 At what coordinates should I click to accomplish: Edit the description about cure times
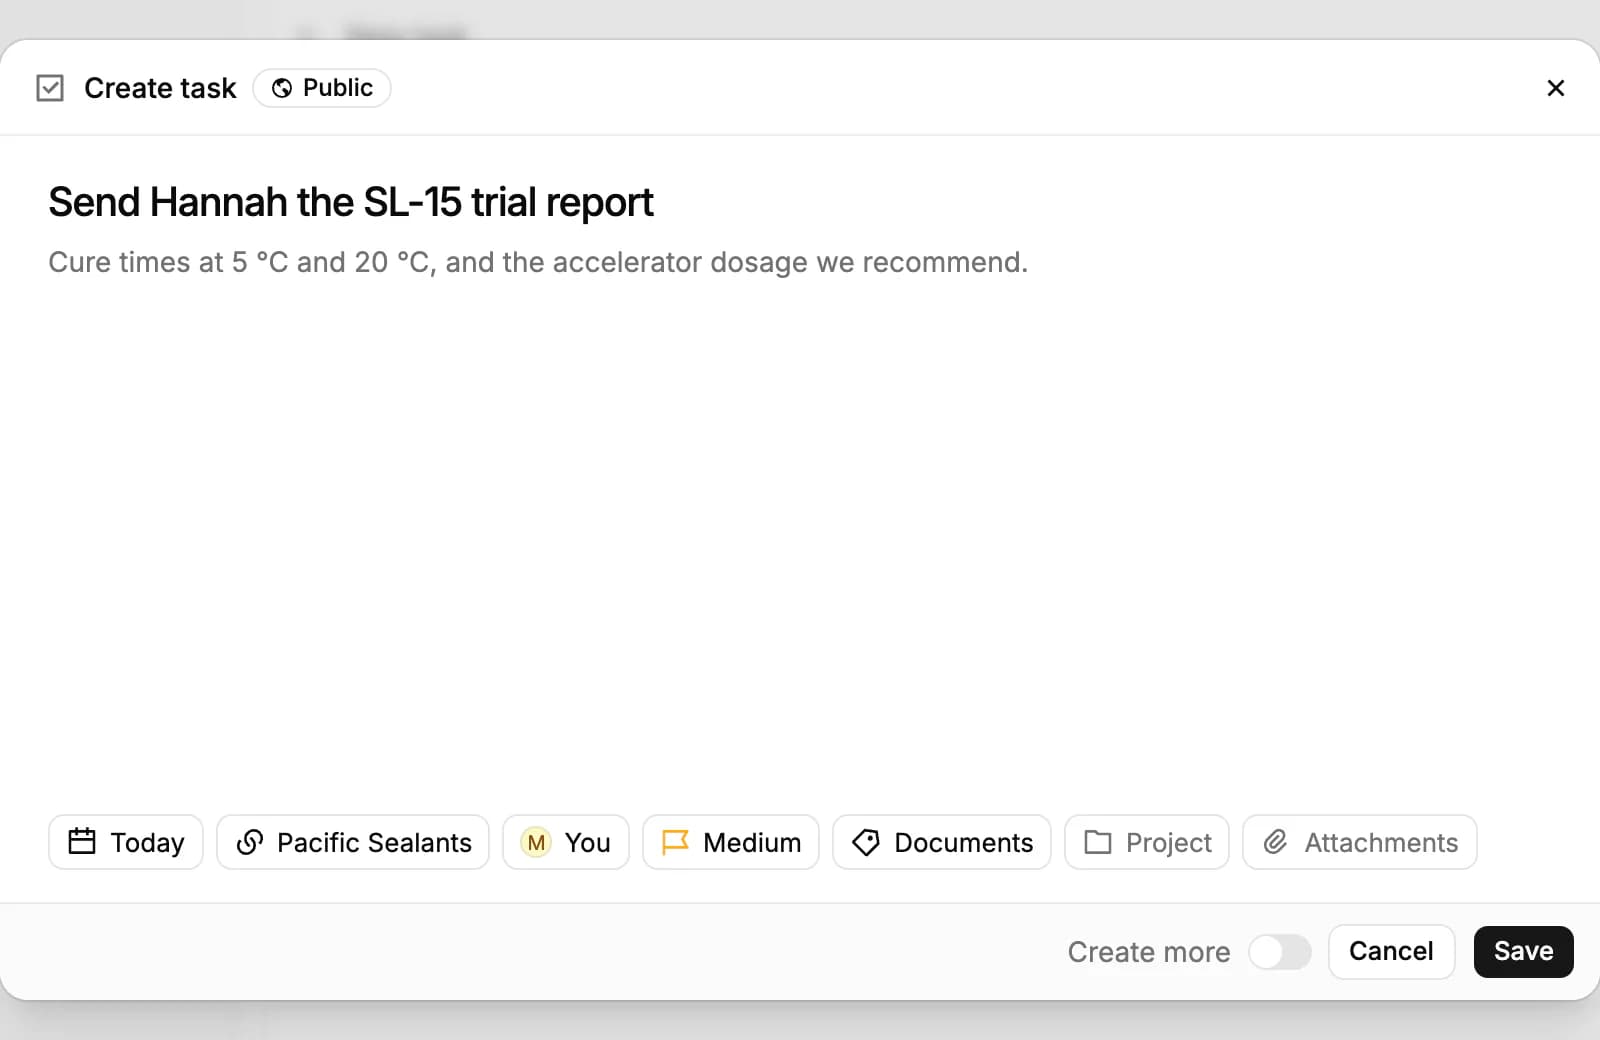point(538,262)
